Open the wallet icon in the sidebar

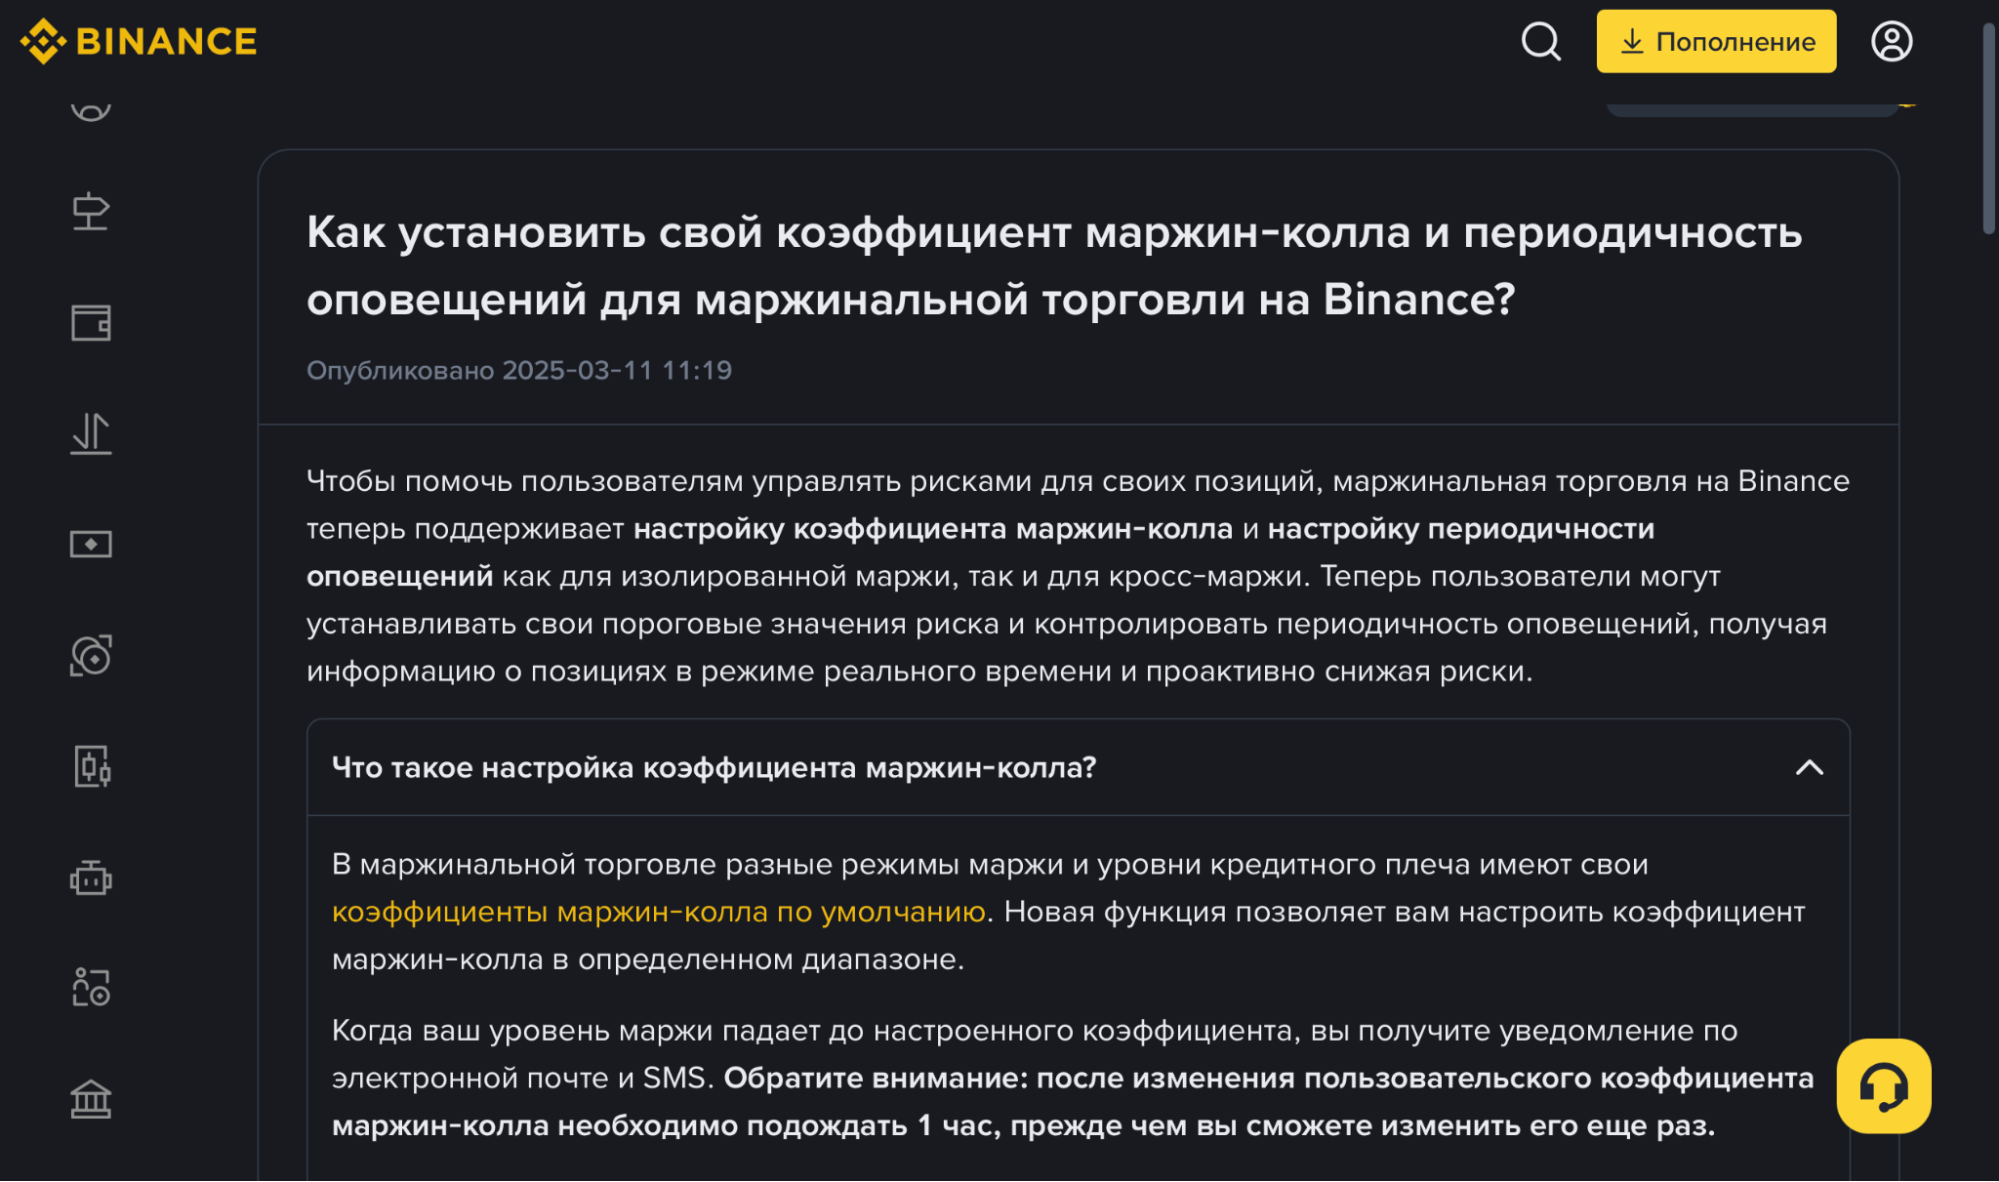coord(89,323)
